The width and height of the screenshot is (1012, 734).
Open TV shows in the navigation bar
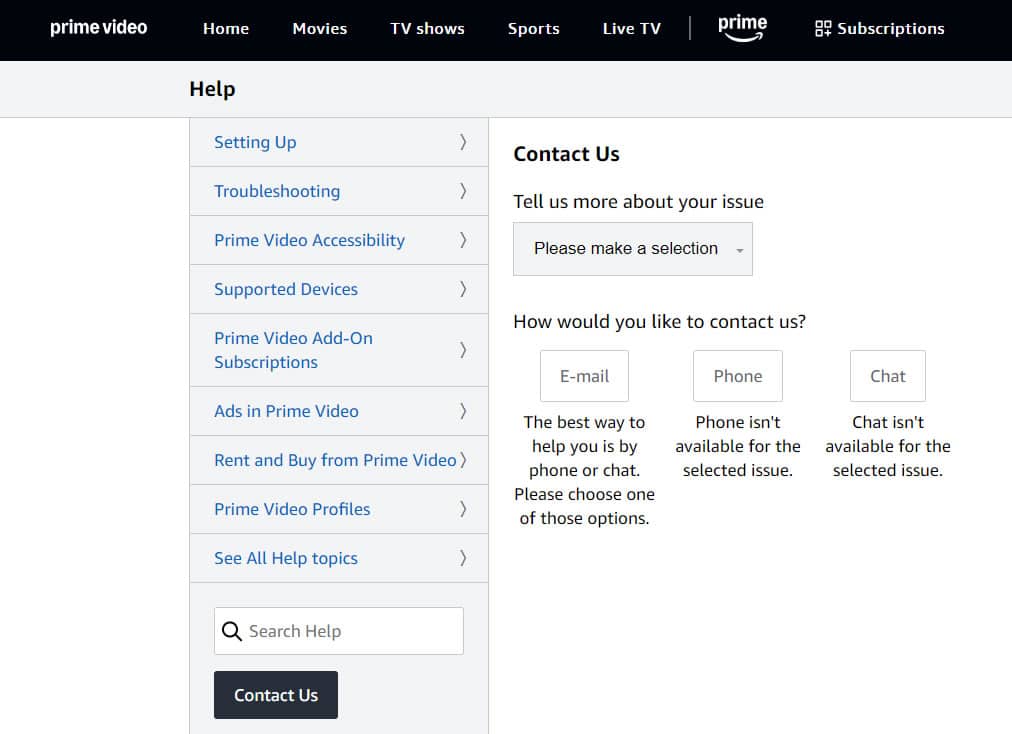(427, 28)
